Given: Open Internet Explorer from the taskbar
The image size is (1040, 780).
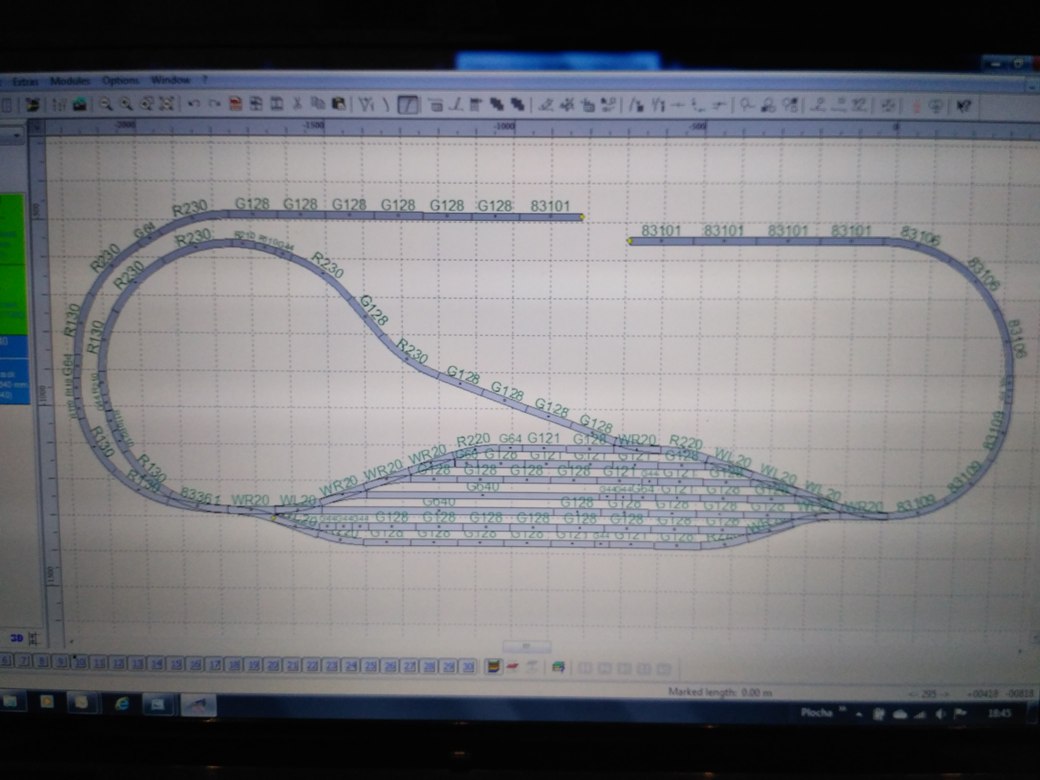Looking at the screenshot, I should (x=121, y=703).
